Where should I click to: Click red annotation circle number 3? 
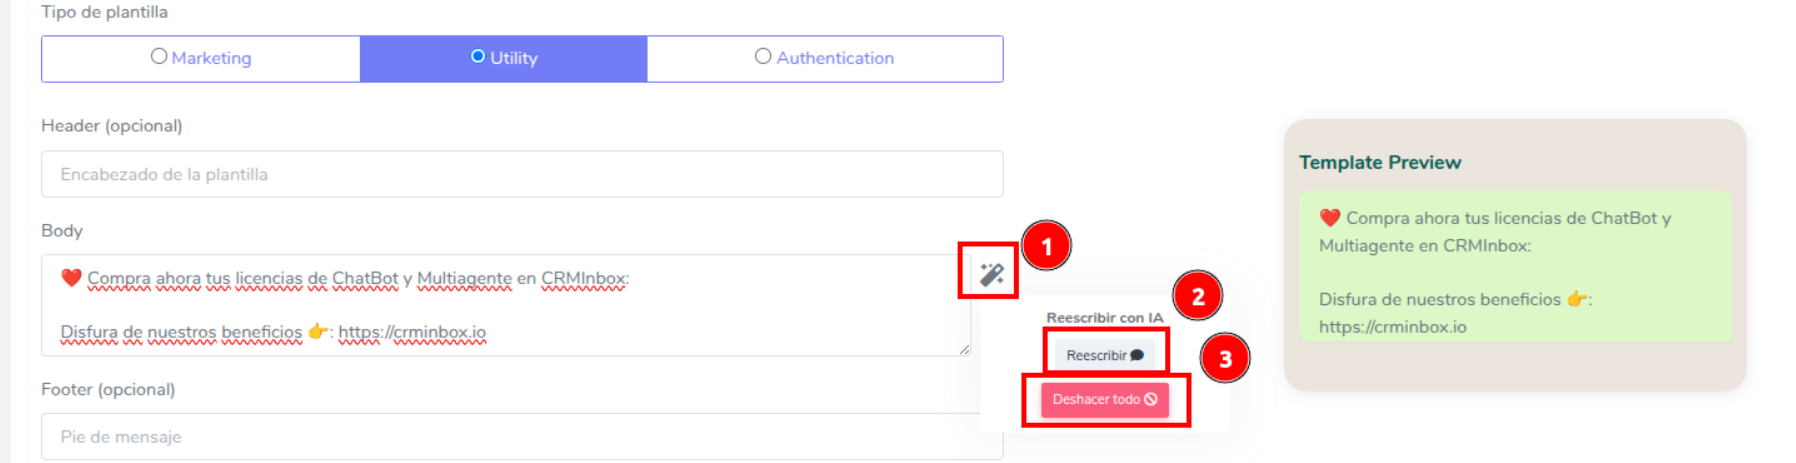[1225, 358]
